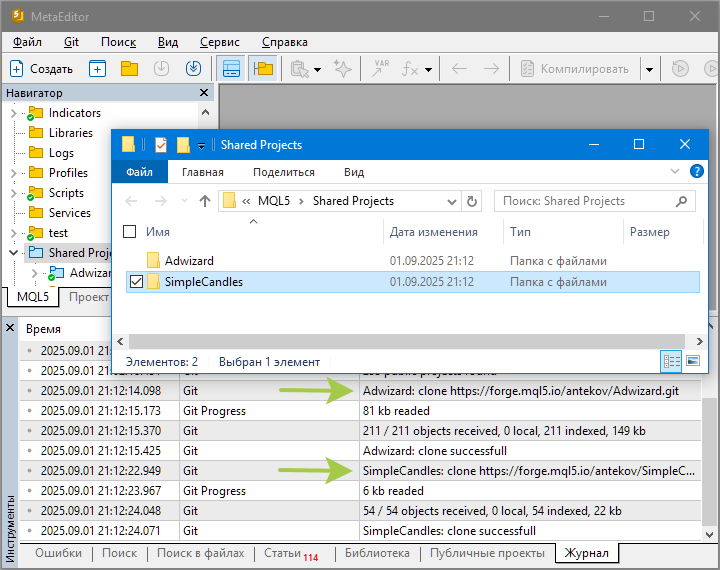Click the start debugging play icon
Screen dimensions: 720x570
pyautogui.click(x=680, y=69)
